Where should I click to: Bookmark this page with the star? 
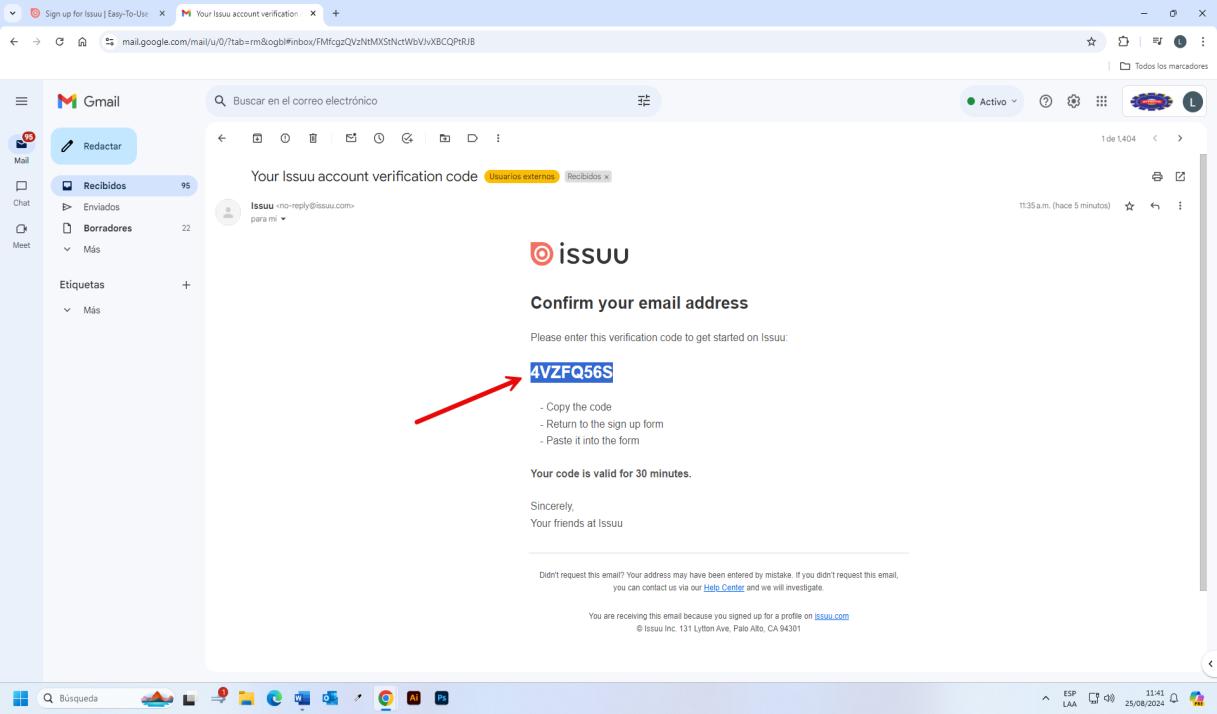click(1091, 42)
